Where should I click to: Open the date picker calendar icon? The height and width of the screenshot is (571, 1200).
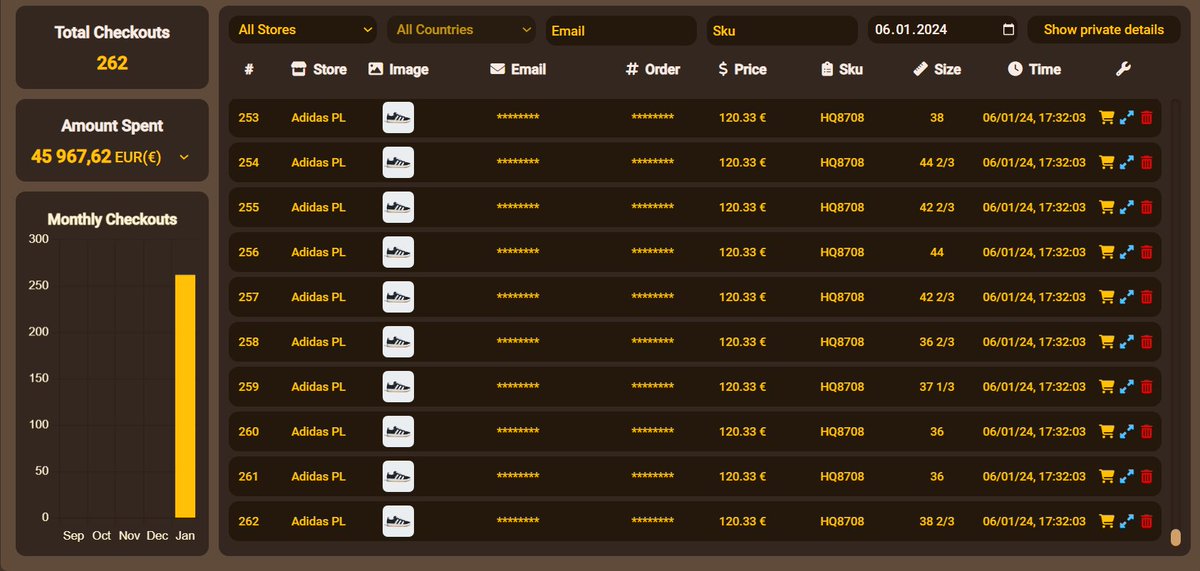click(1008, 30)
